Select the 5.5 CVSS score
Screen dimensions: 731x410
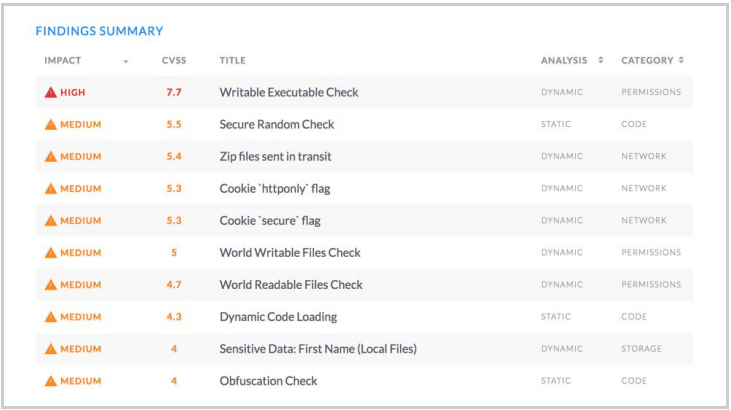point(174,125)
